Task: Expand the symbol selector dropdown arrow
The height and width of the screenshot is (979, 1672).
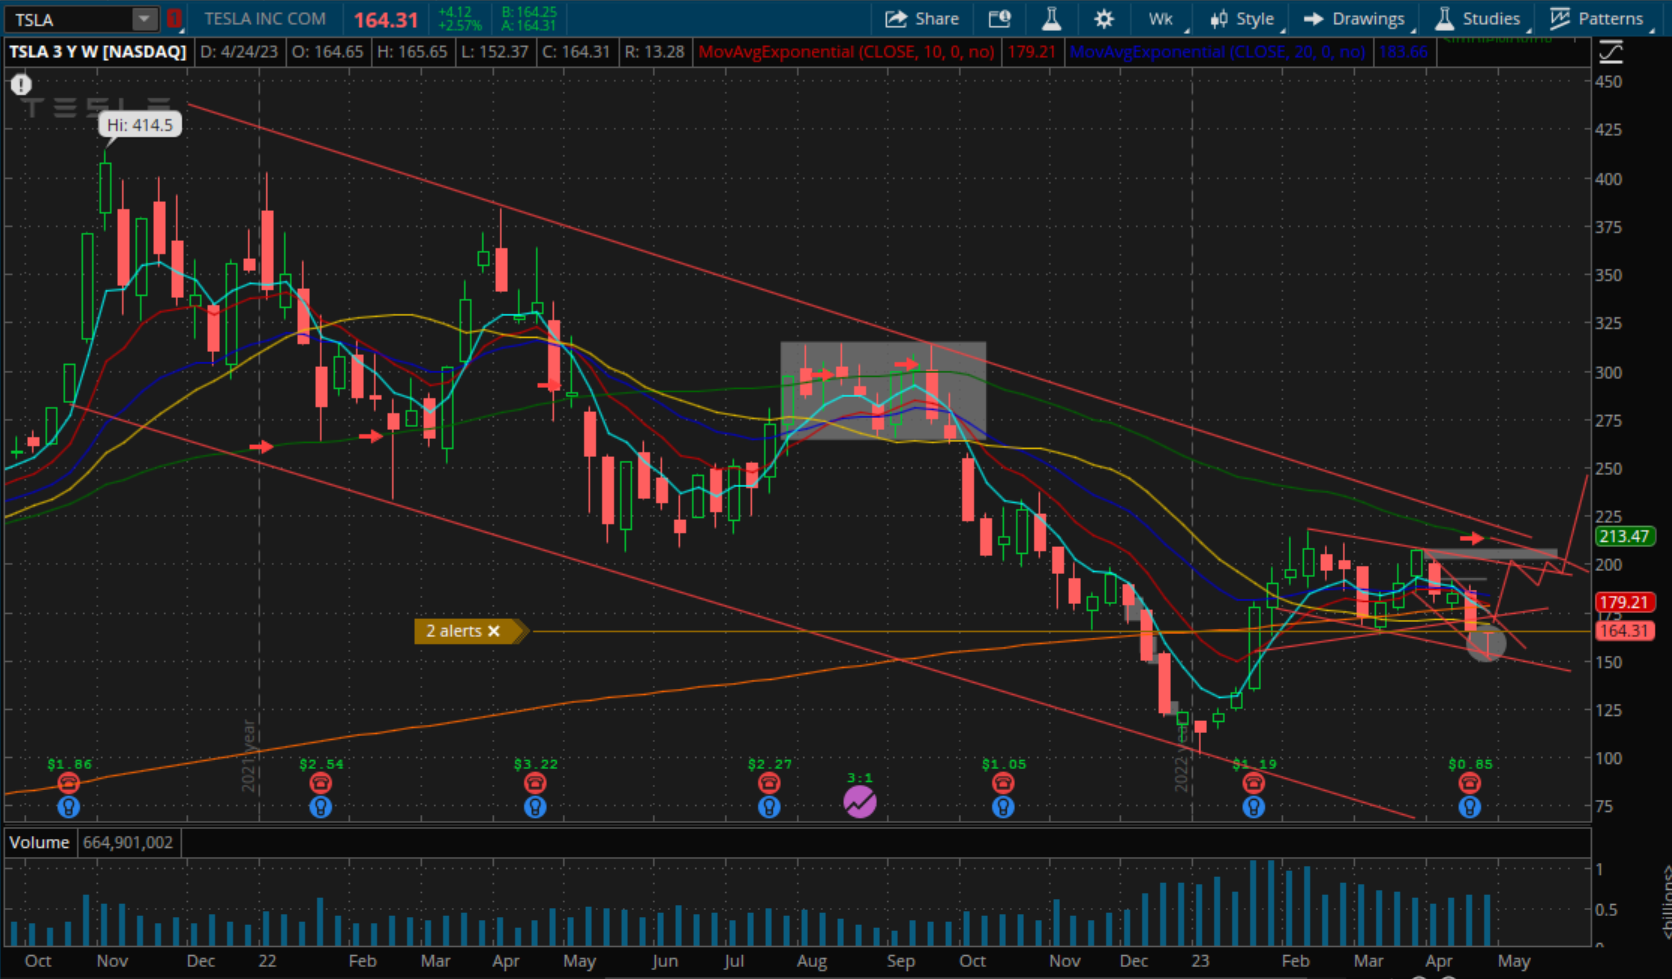Action: point(145,19)
